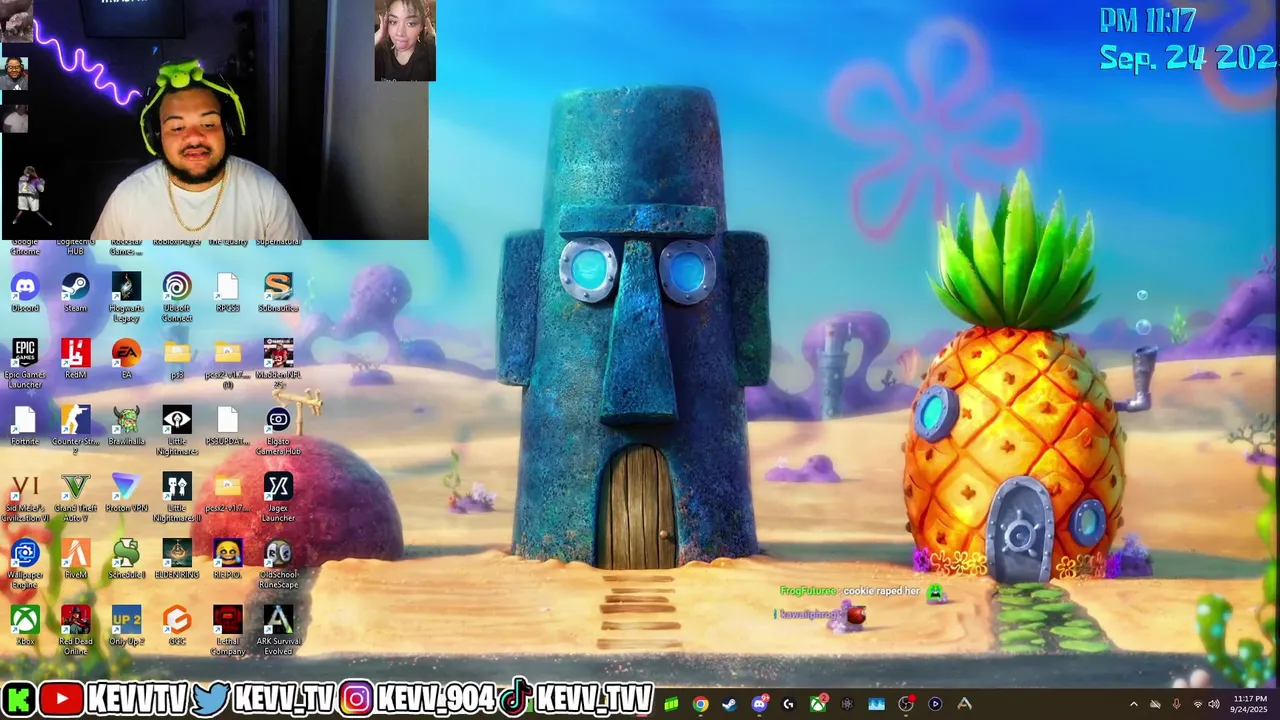
Task: Open Logitech G HUB taskbar icon
Action: pyautogui.click(x=788, y=704)
